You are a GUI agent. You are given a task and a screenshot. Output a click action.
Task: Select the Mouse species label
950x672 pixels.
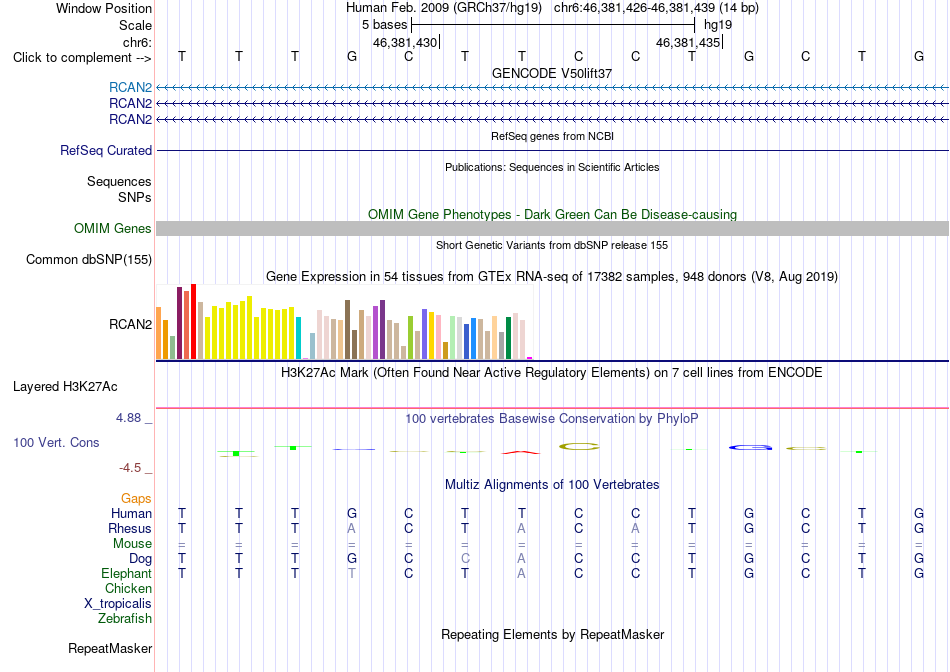coord(132,544)
